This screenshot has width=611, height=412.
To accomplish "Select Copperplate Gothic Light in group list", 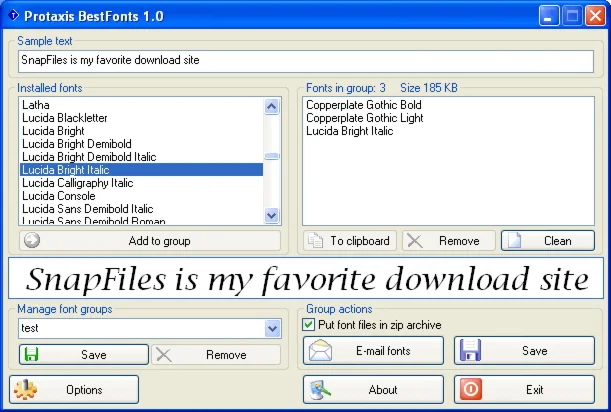I will click(448, 118).
